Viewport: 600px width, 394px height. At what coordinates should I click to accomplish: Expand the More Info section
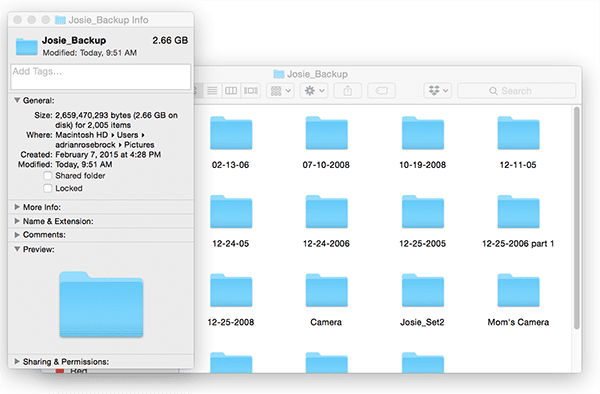pyautogui.click(x=17, y=207)
